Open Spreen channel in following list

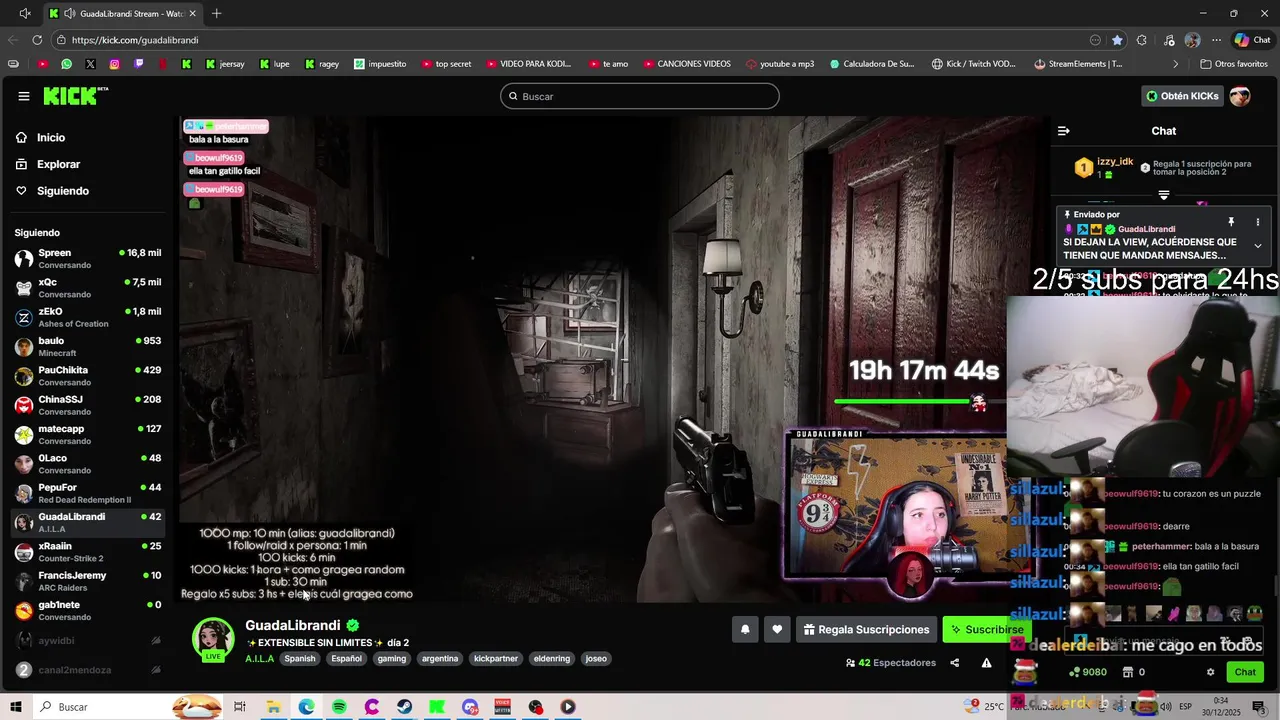[x=88, y=258]
